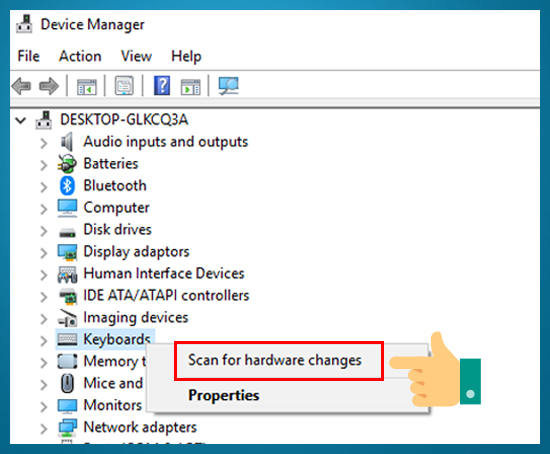Expand the Bluetooth node arrow

(x=43, y=187)
